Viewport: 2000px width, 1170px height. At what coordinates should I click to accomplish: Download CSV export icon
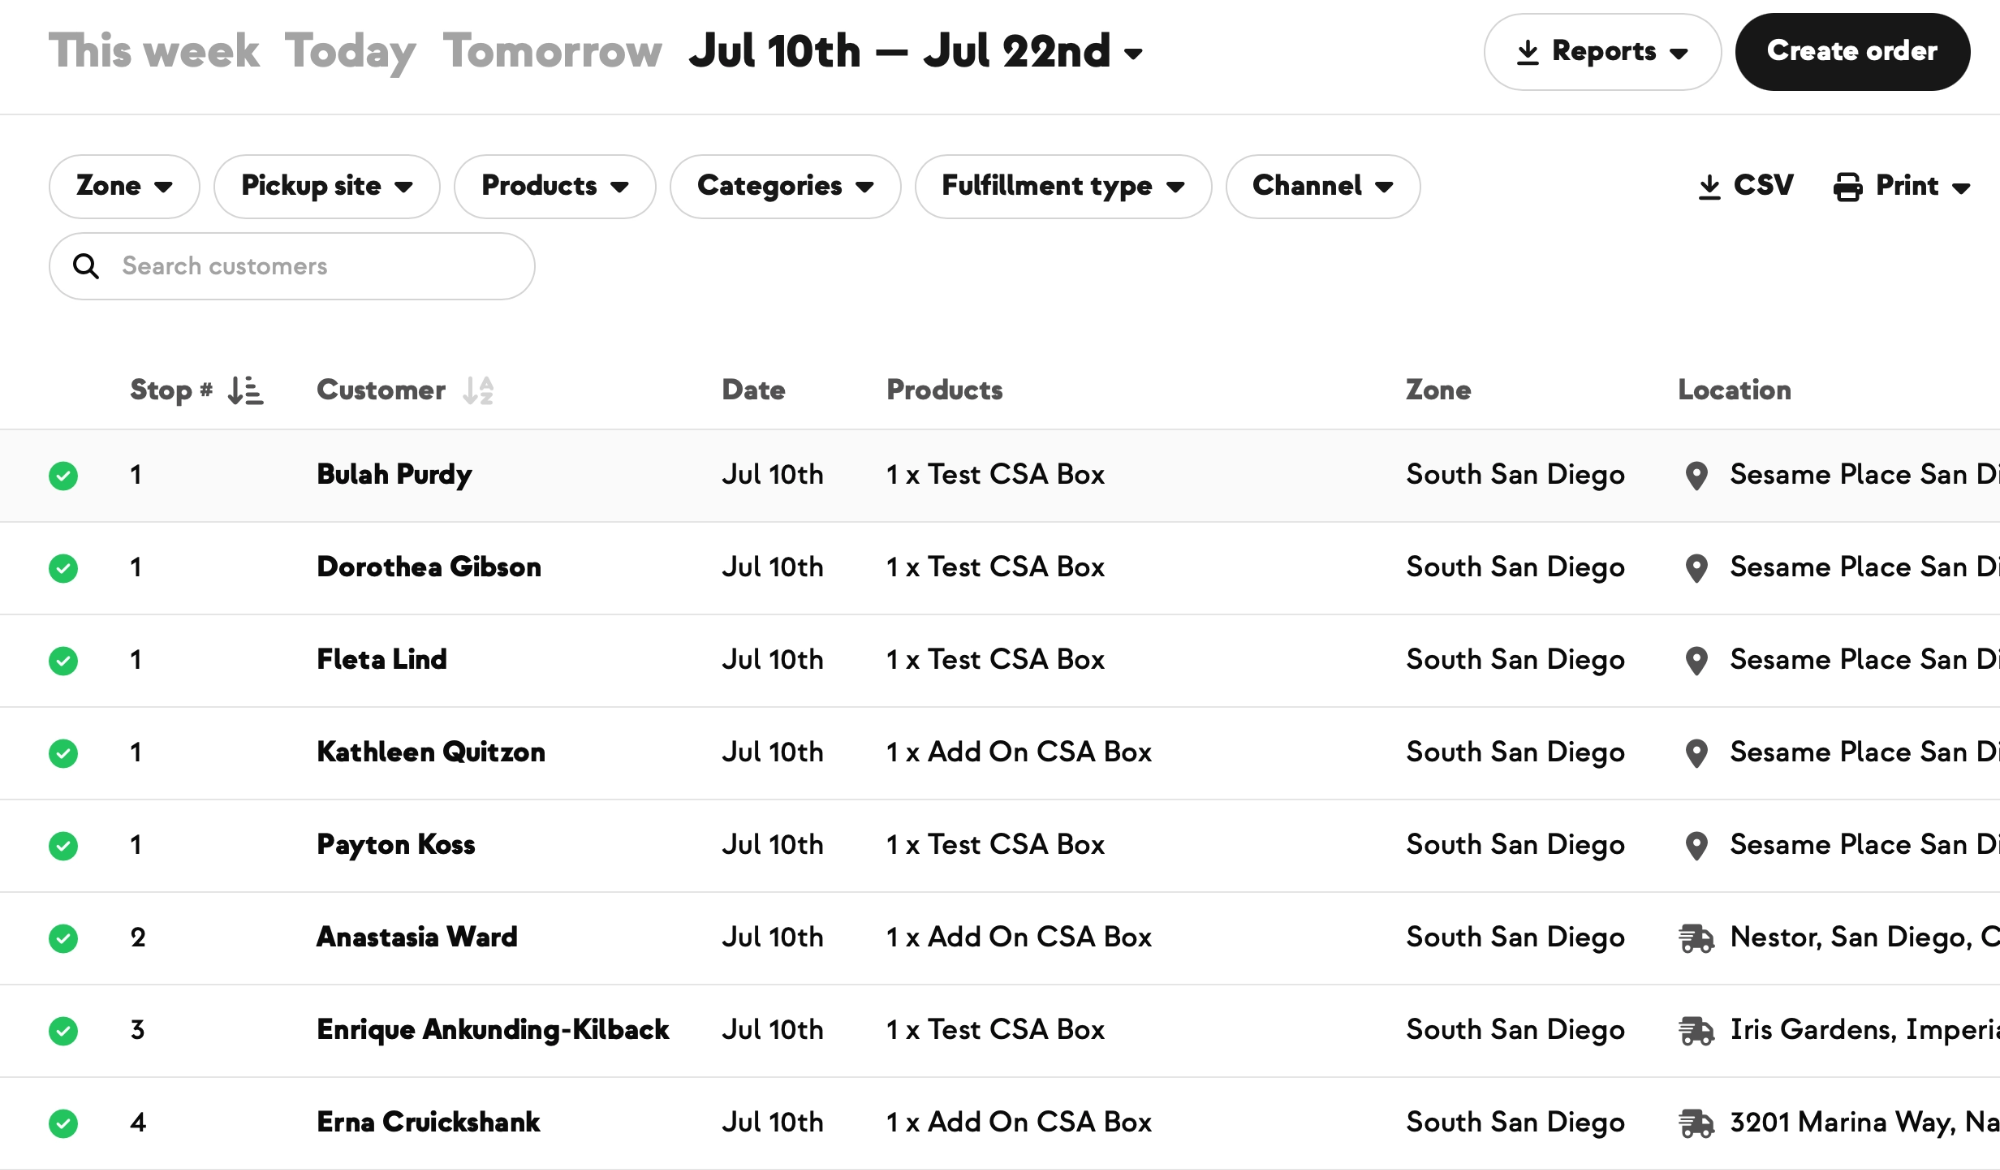(1709, 186)
